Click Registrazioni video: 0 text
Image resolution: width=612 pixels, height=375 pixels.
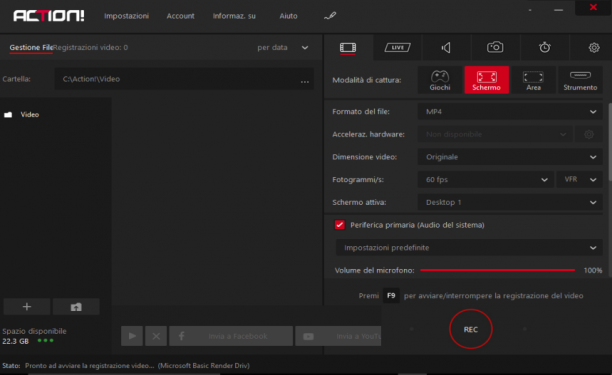tap(91, 48)
